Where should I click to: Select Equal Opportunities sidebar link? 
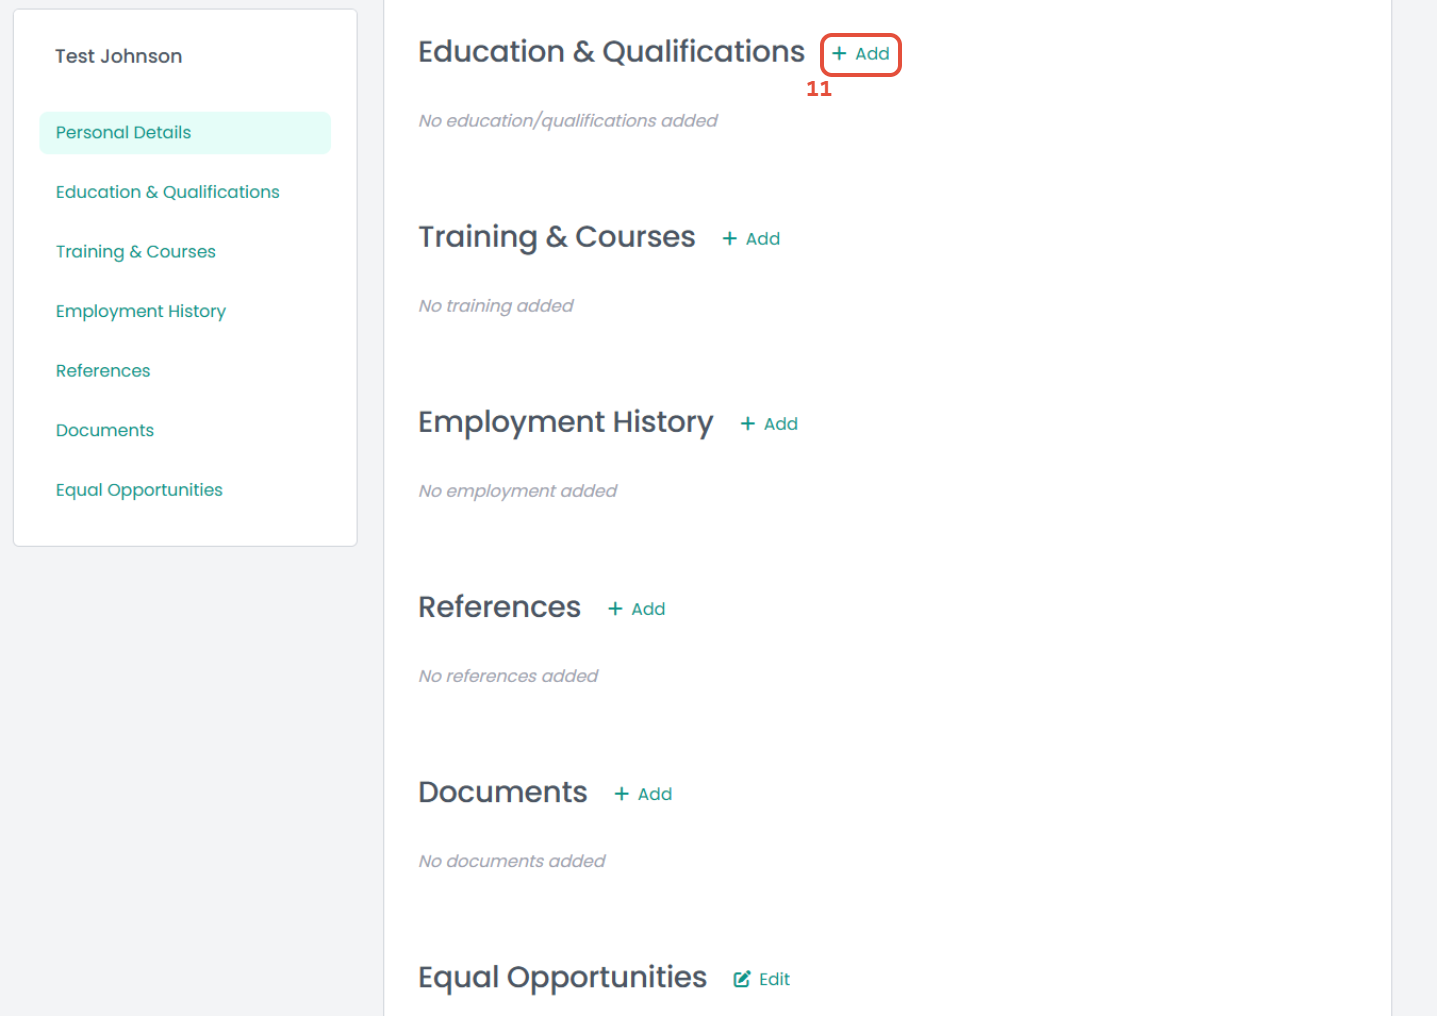point(139,490)
